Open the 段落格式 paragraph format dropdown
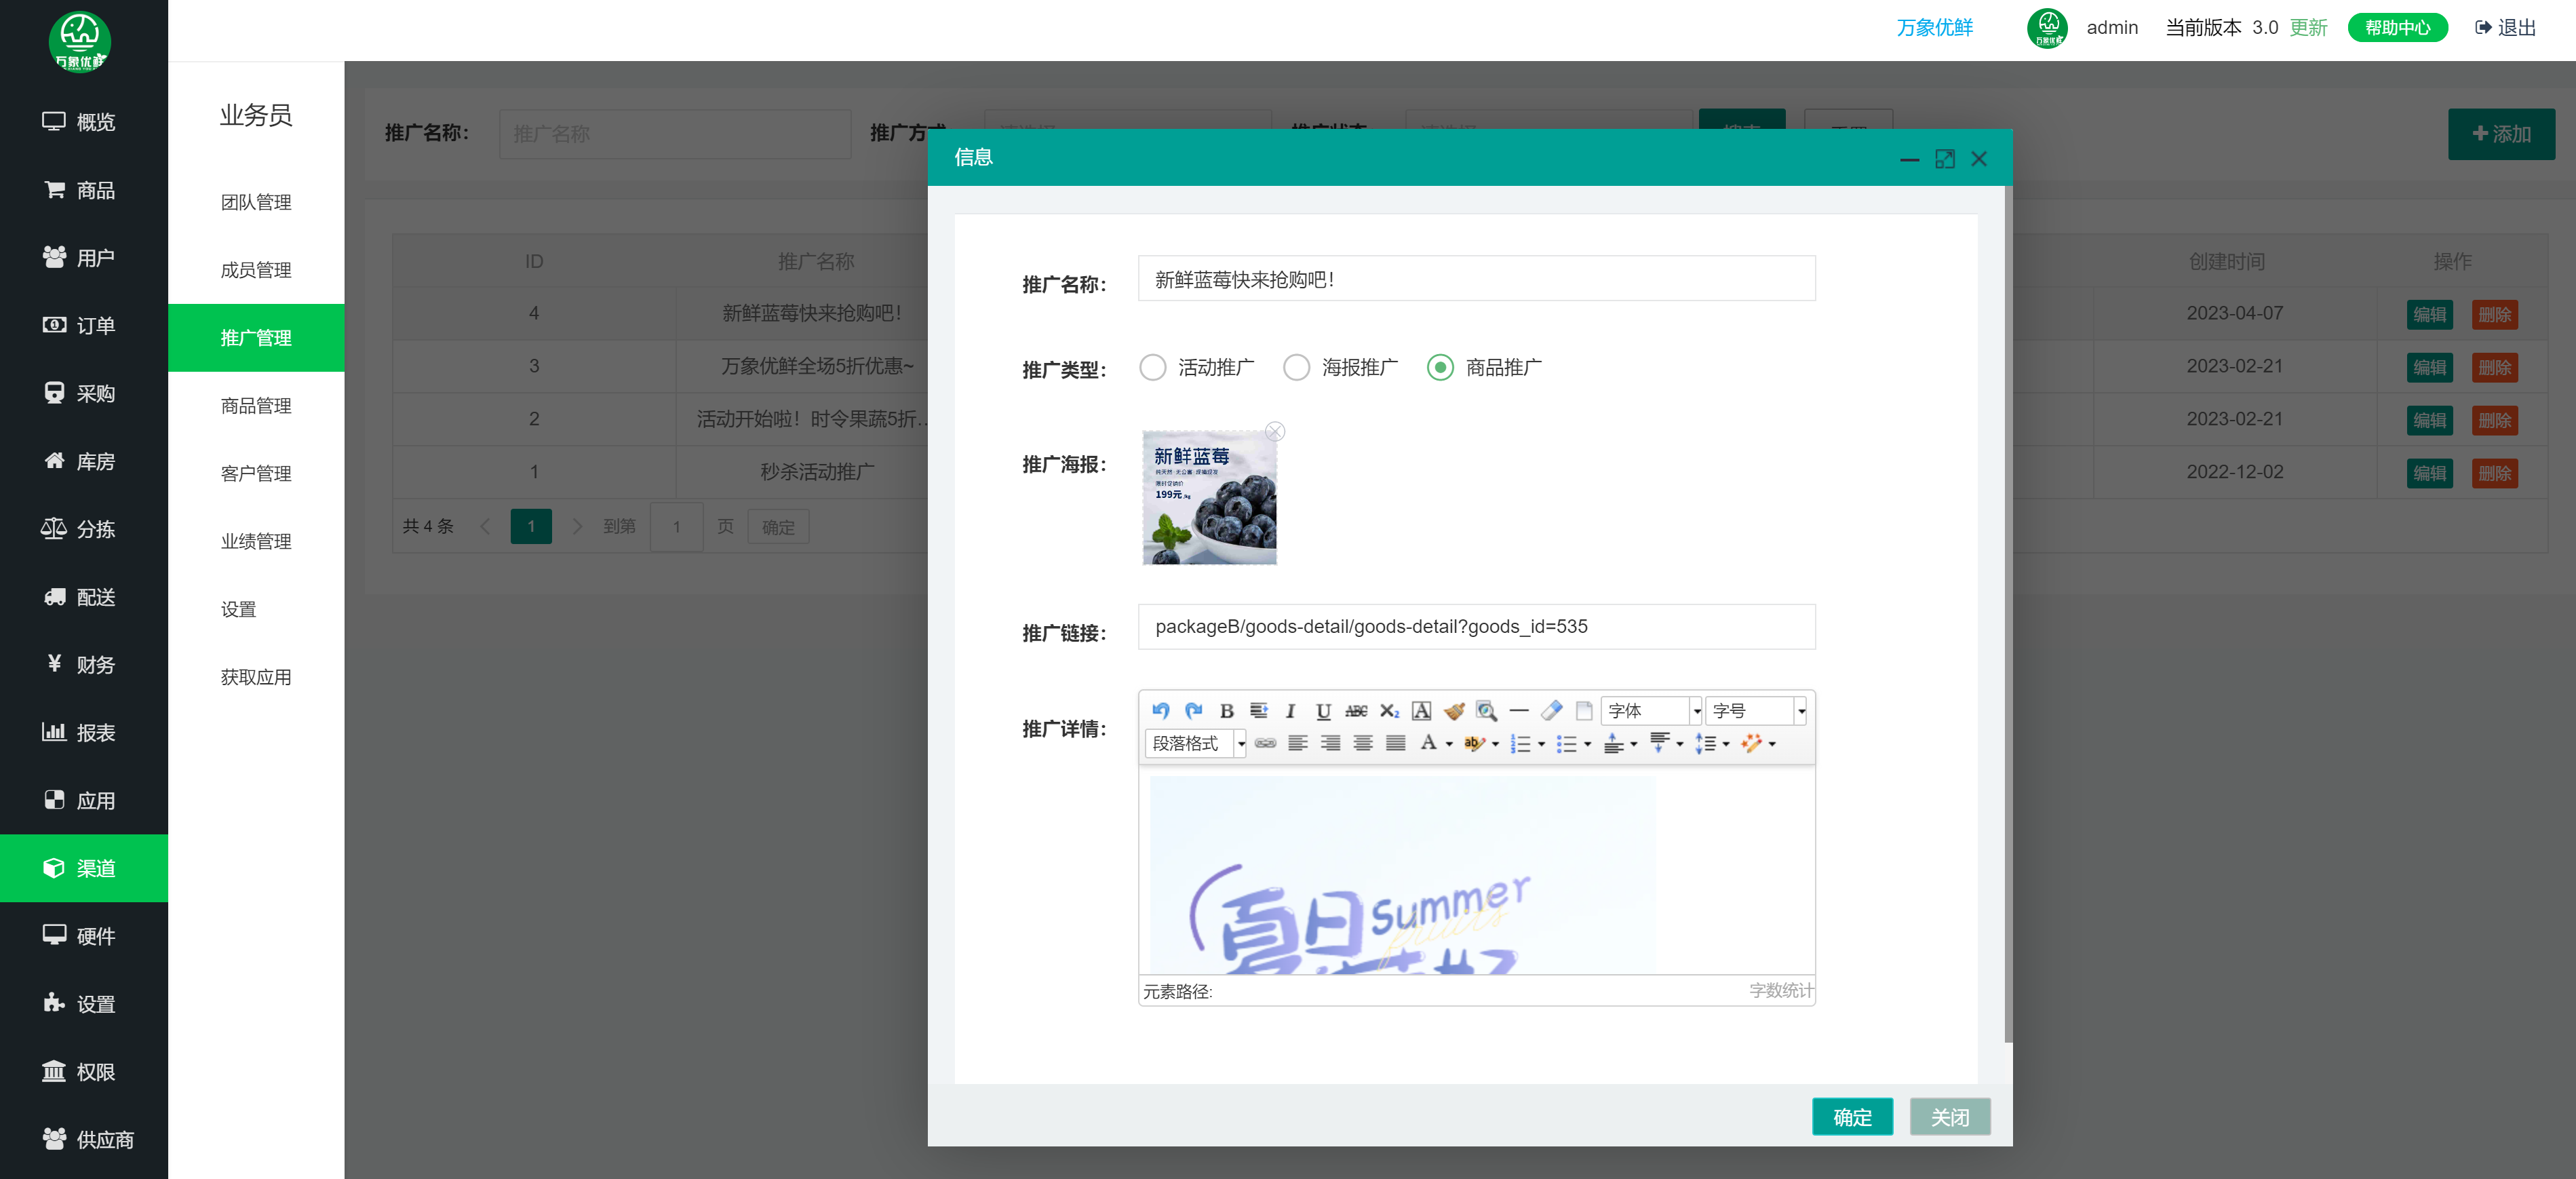The width and height of the screenshot is (2576, 1179). [1195, 743]
